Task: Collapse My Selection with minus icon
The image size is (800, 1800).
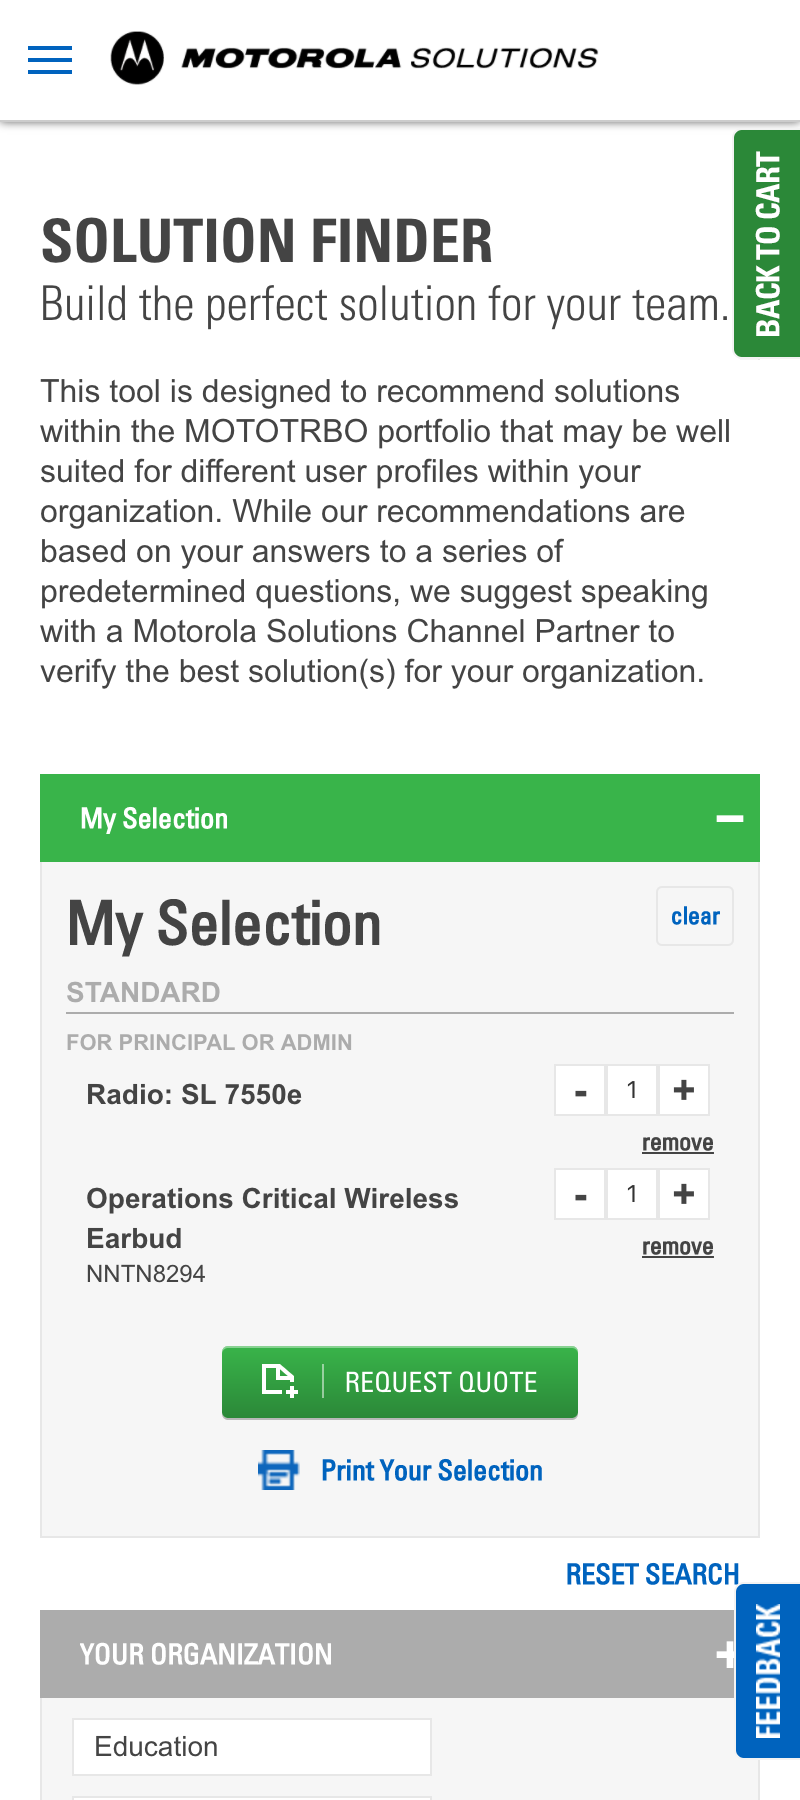Action: [x=730, y=819]
